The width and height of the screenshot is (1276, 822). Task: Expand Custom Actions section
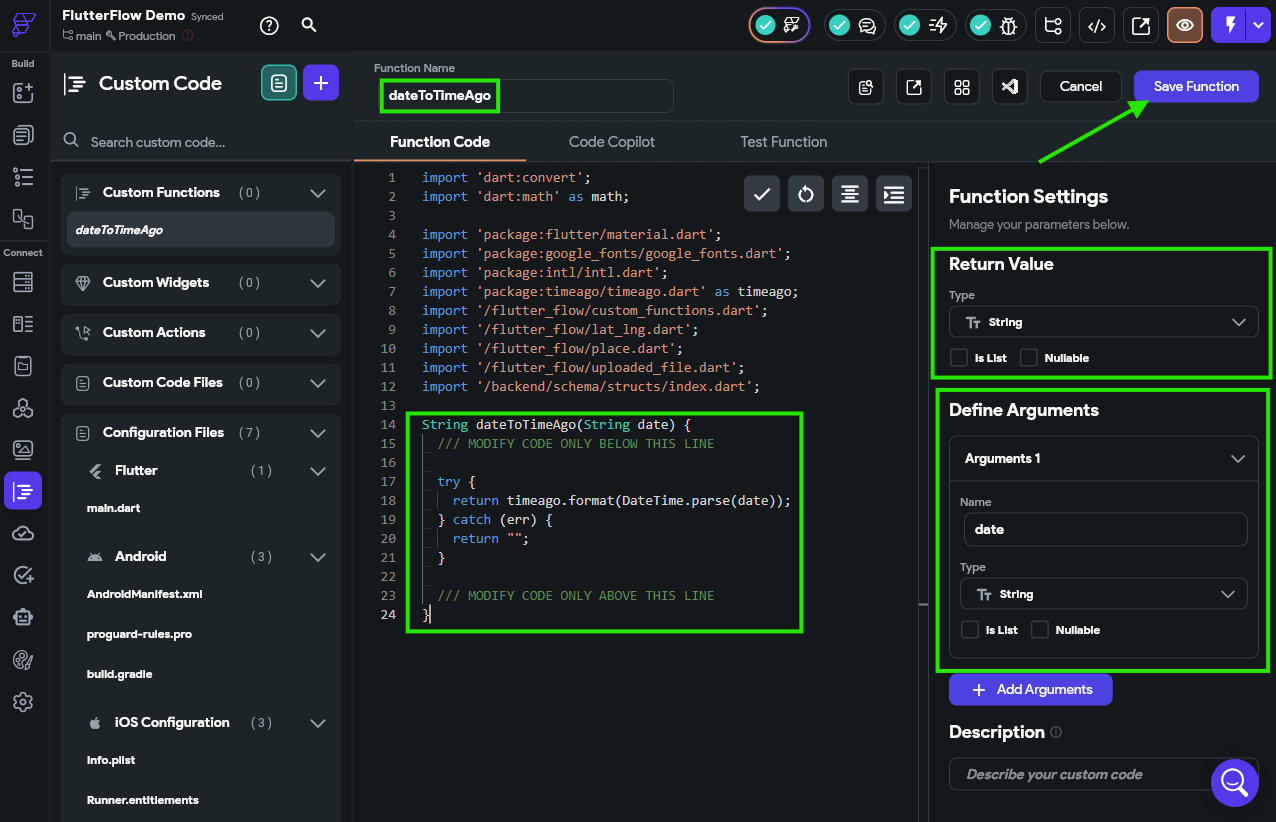coord(318,333)
